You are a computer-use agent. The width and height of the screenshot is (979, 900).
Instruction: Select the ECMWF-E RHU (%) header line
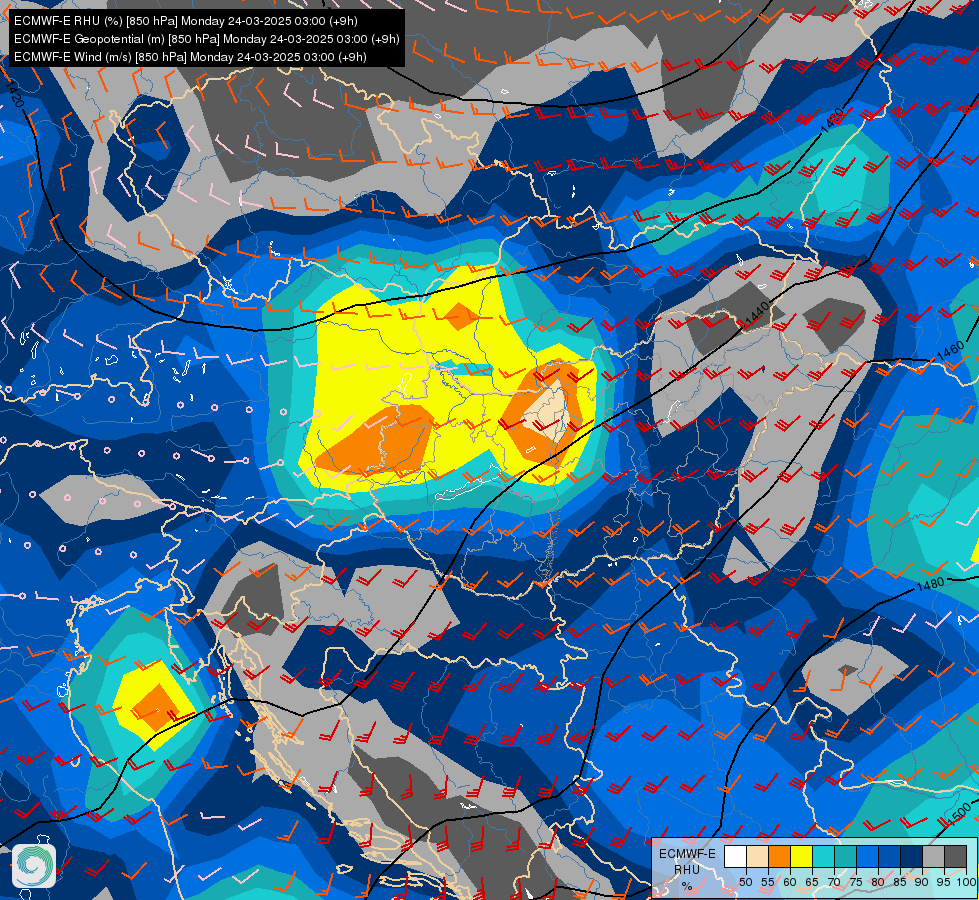tap(185, 21)
